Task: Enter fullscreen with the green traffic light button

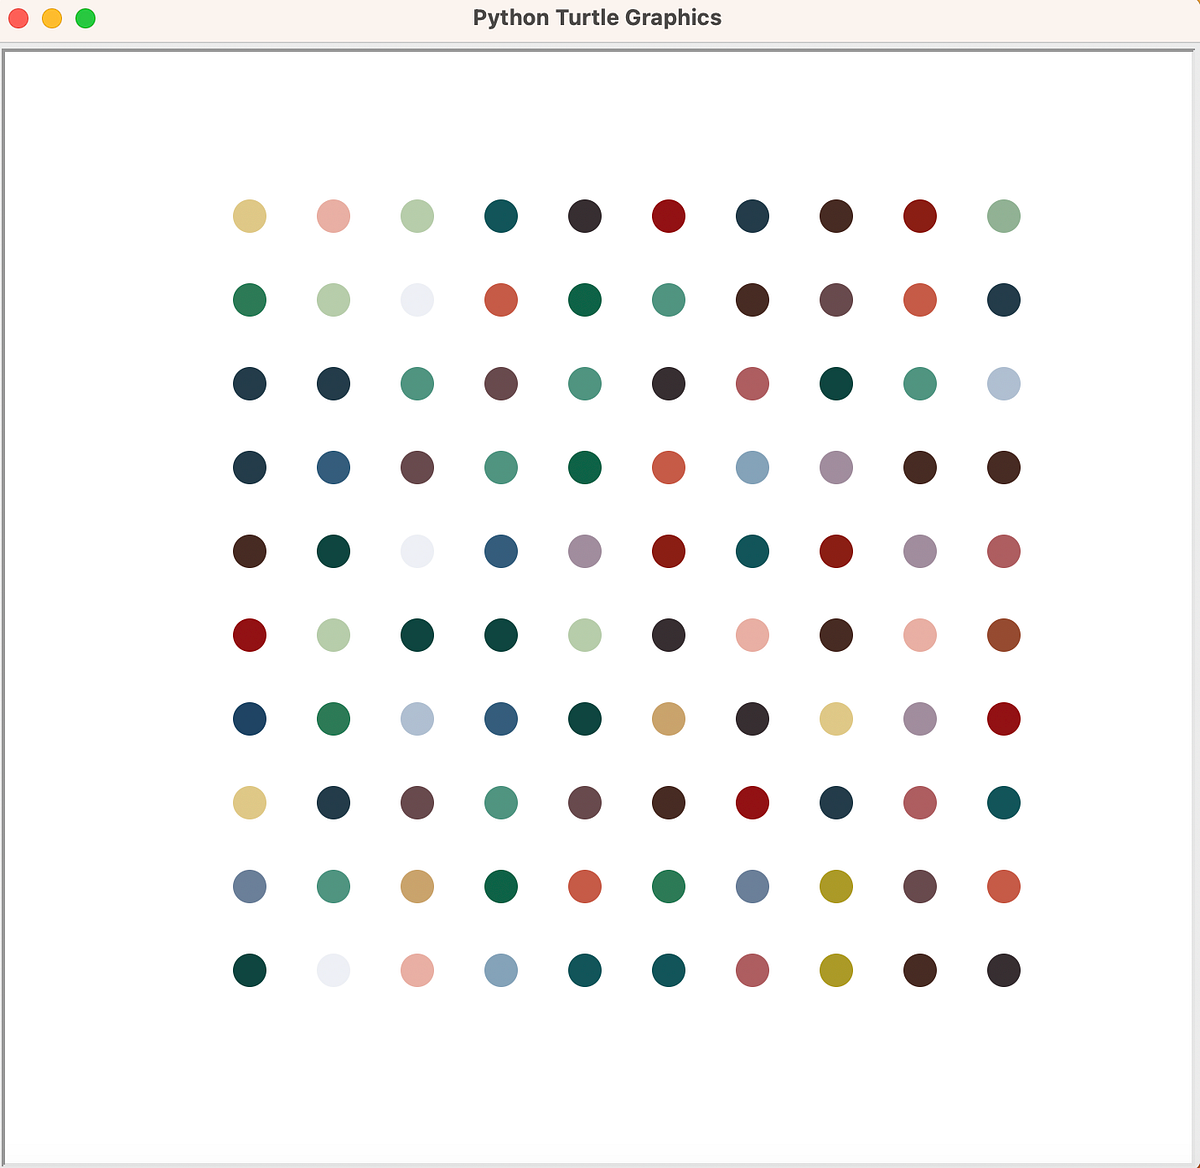Action: 86,17
